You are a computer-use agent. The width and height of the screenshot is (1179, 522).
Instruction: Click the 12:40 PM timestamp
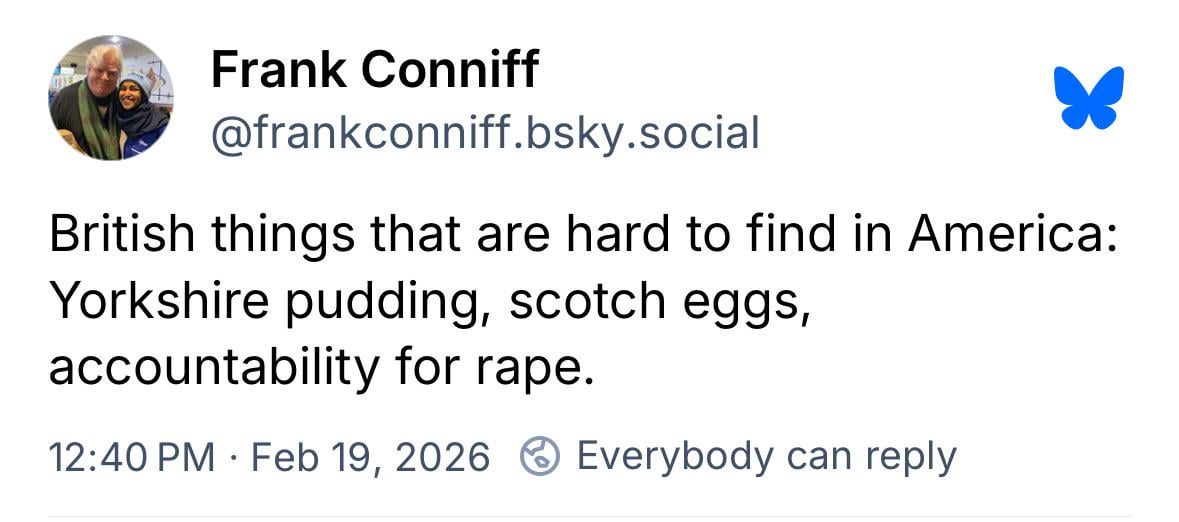click(x=130, y=457)
